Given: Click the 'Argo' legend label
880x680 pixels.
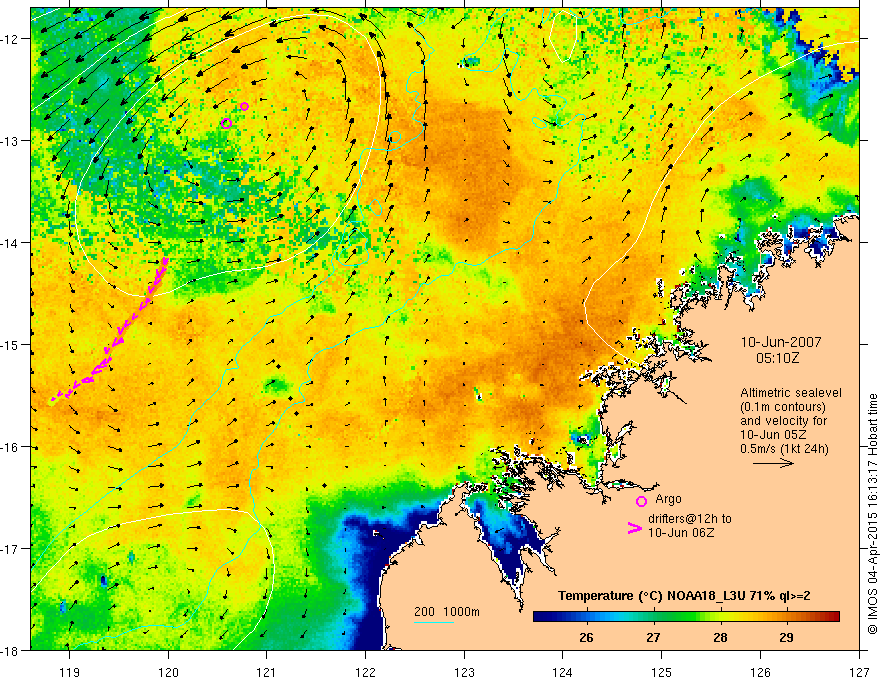Looking at the screenshot, I should click(668, 499).
